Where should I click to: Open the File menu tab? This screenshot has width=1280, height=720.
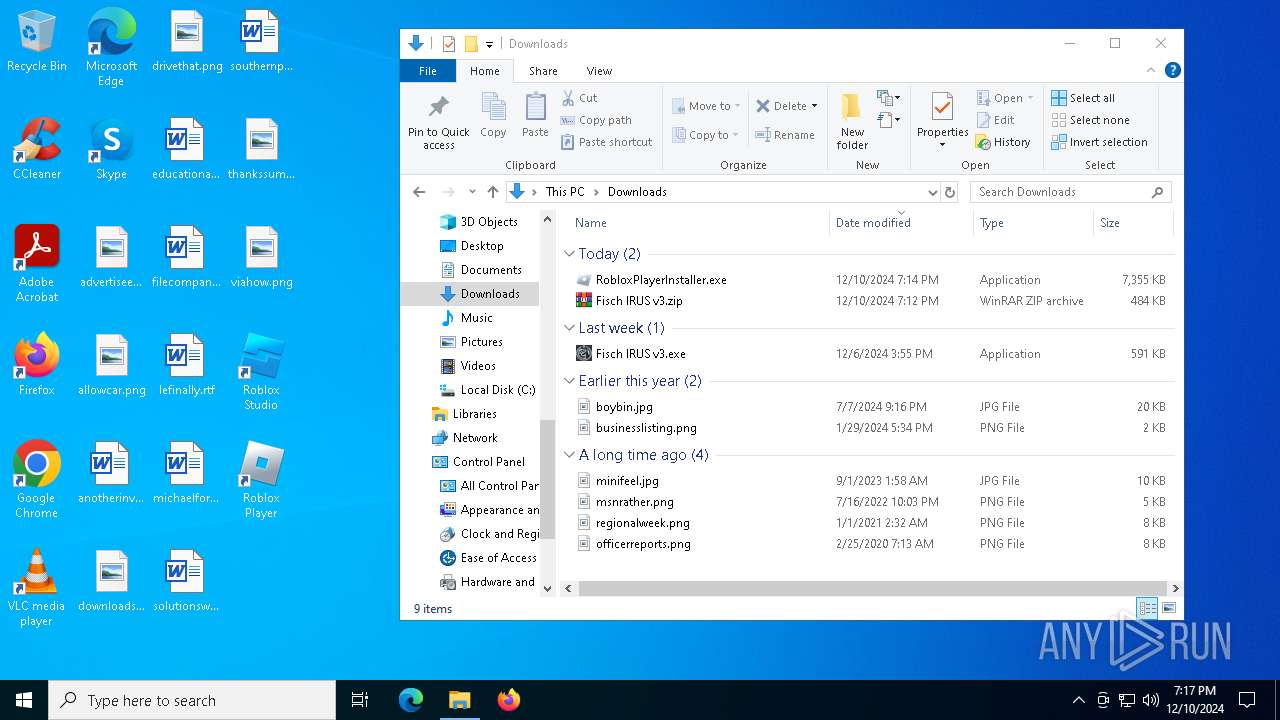pos(428,71)
